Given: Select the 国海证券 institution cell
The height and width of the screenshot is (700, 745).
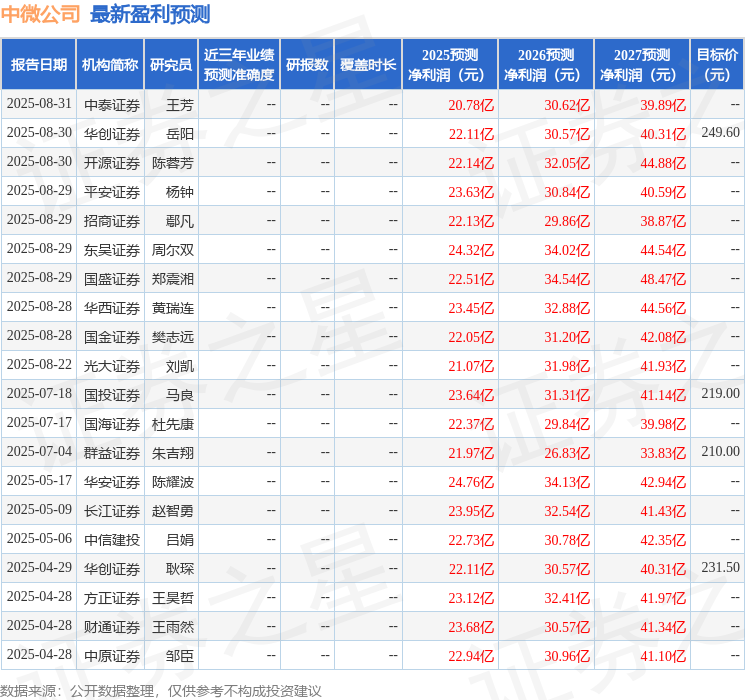Looking at the screenshot, I should [112, 424].
